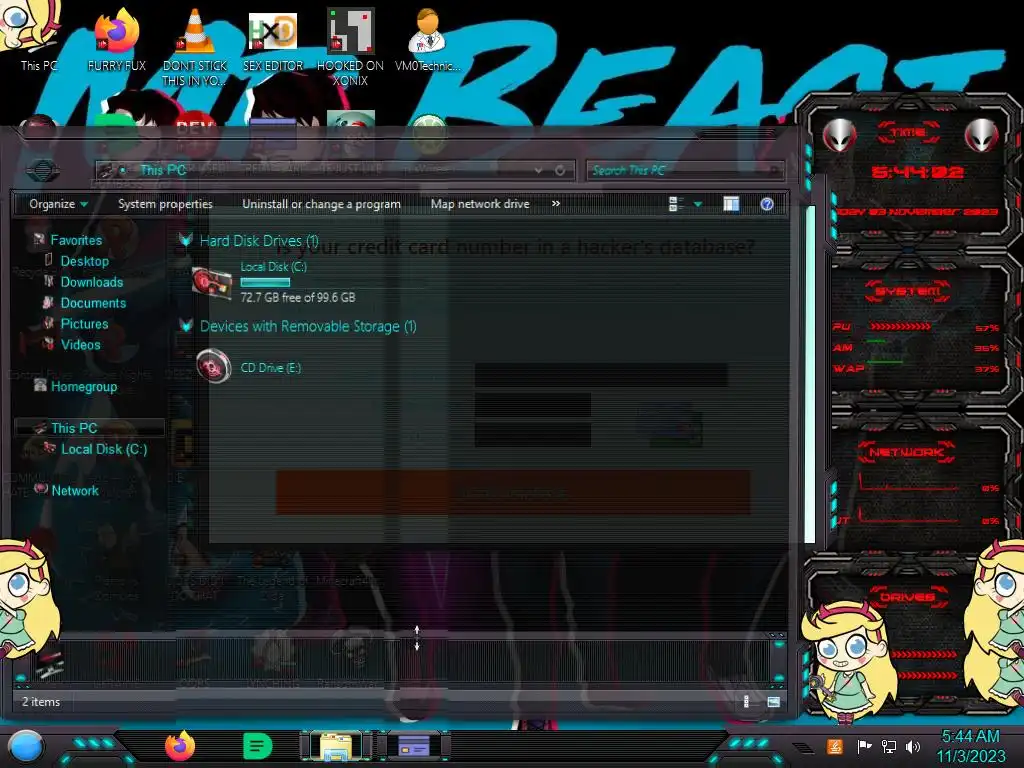This screenshot has width=1024, height=768.
Task: Click System properties in toolbar
Action: coord(165,204)
